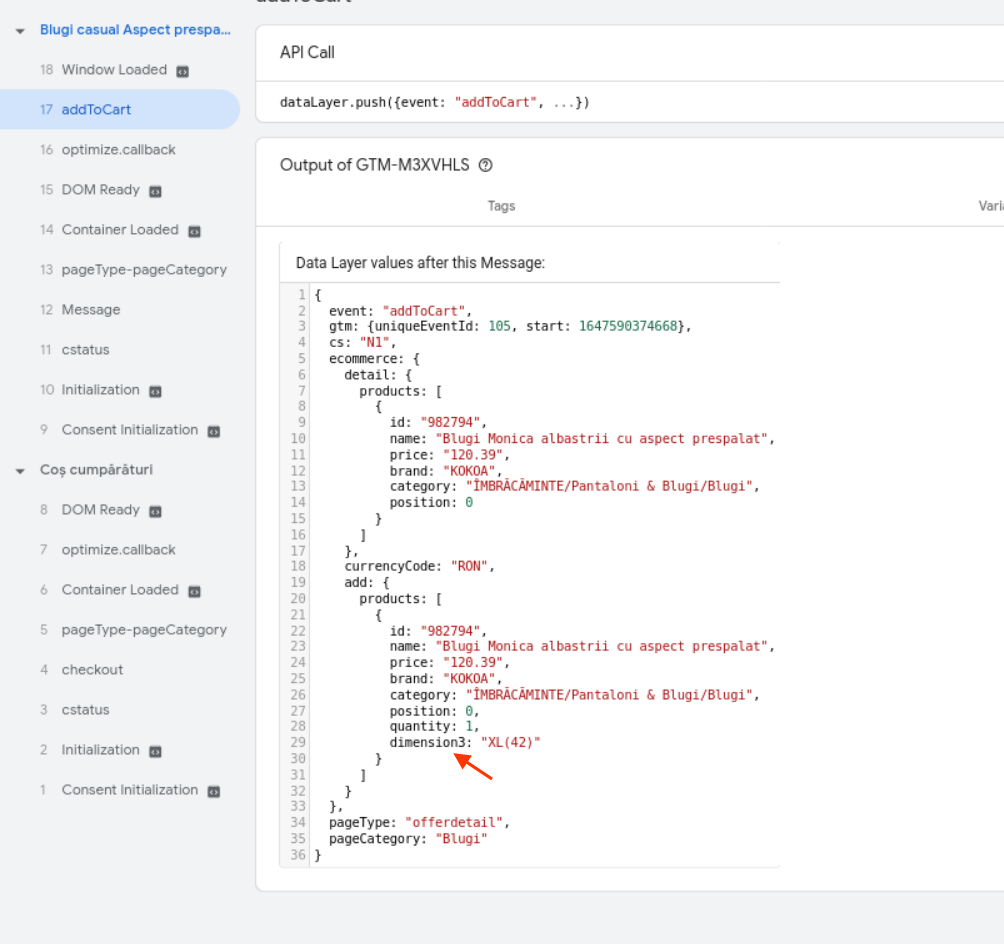
Task: Click the code icon next to Window Loaded
Action: coord(182,71)
